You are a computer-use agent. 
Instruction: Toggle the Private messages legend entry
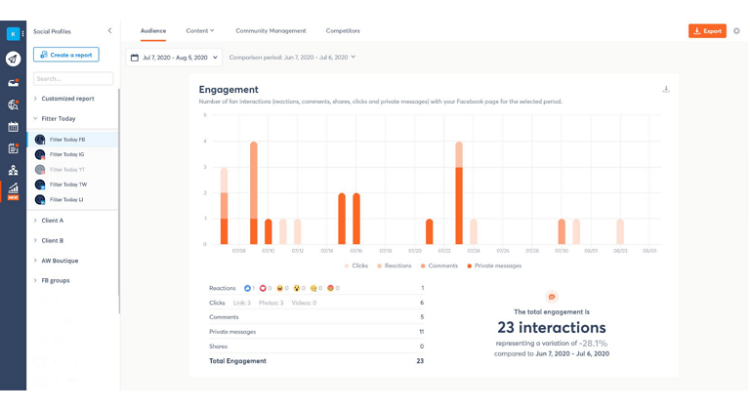point(494,266)
